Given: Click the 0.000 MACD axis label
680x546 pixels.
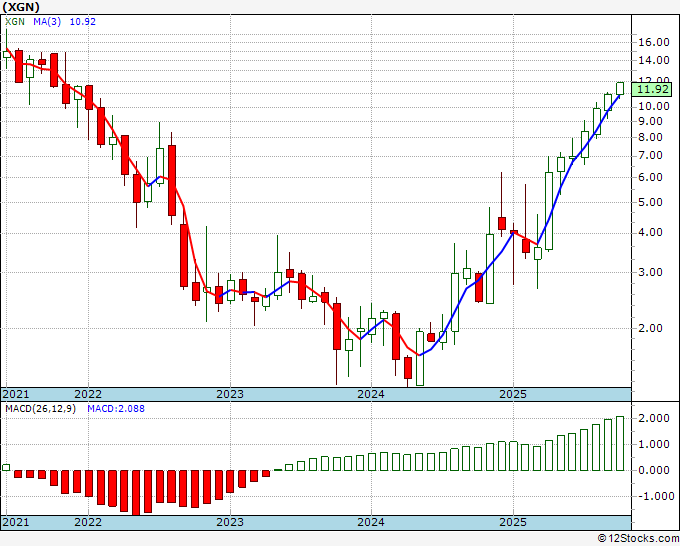Looking at the screenshot, I should tap(654, 471).
